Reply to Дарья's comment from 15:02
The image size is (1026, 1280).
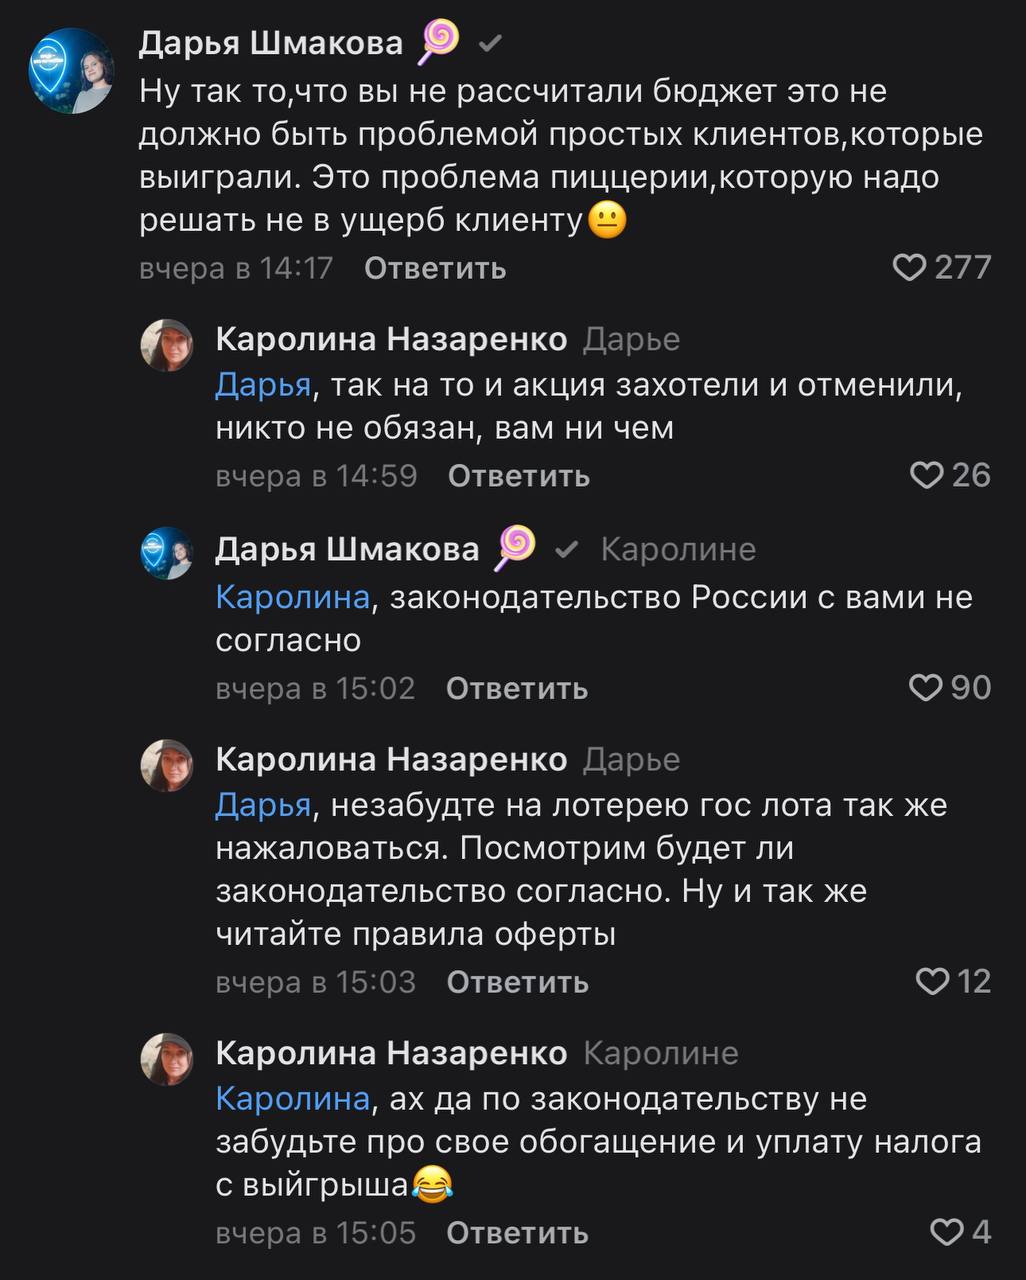(x=516, y=689)
